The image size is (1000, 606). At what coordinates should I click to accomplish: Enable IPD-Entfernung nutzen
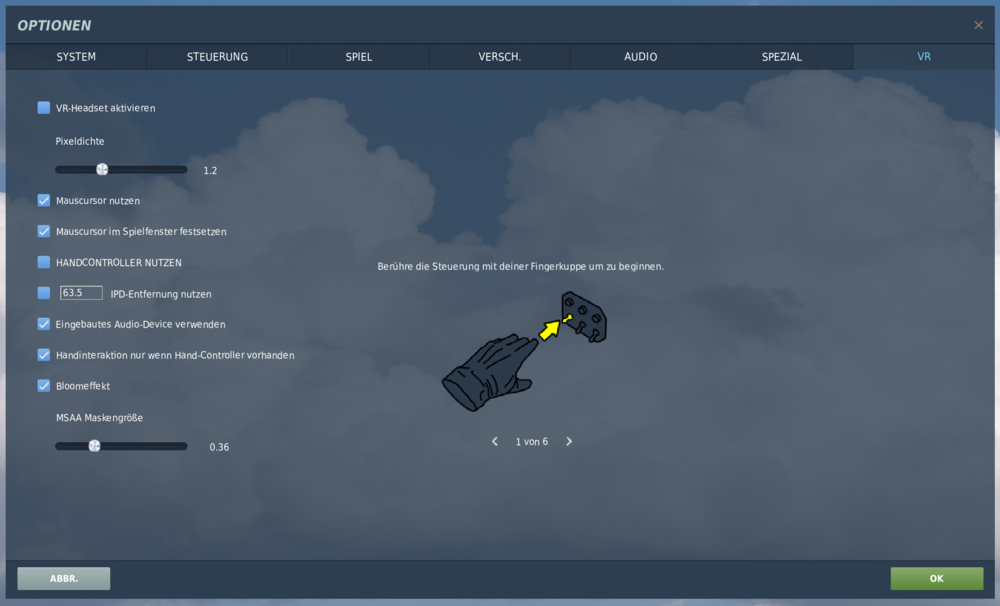(x=43, y=293)
